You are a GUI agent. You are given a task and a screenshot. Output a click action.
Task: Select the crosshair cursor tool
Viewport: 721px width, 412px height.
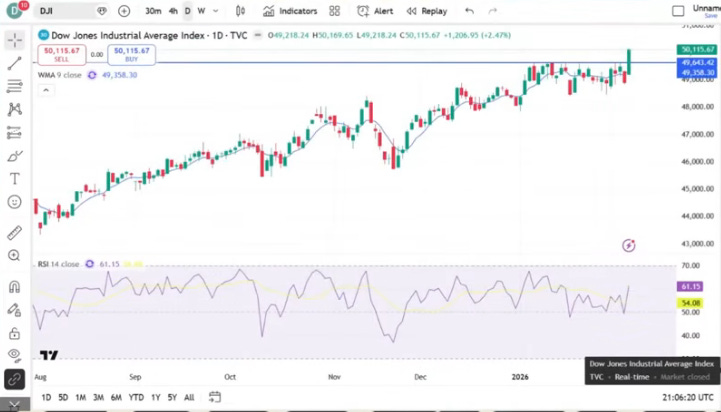(14, 40)
